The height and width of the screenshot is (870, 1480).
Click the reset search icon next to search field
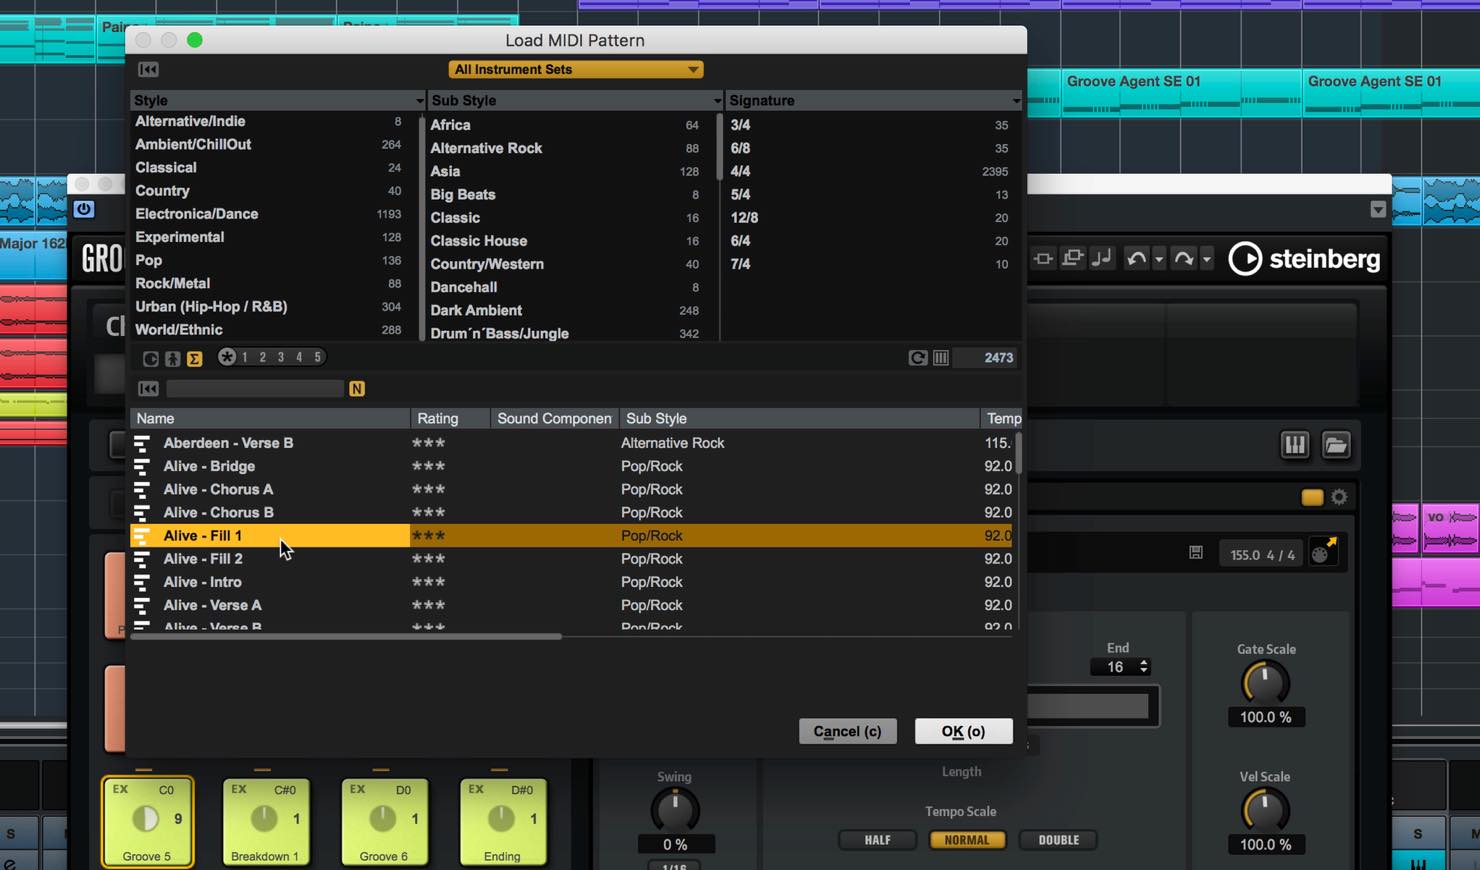click(148, 388)
